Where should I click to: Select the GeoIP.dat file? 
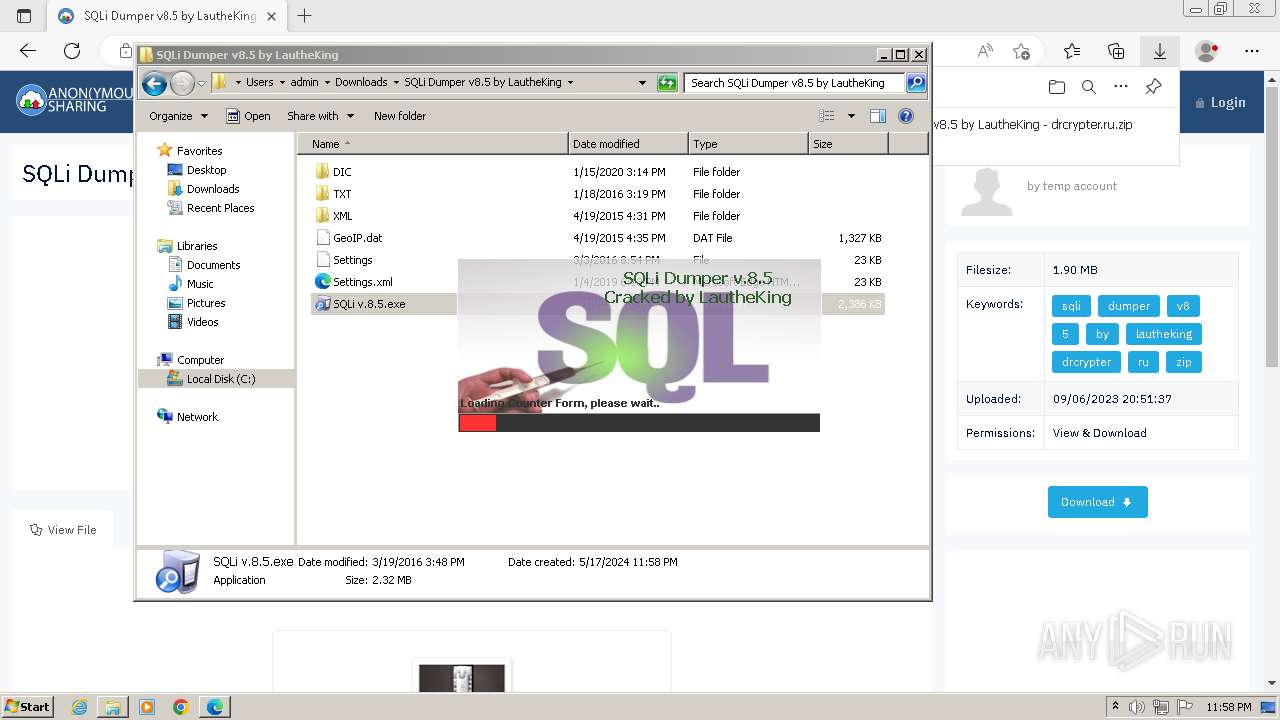point(357,238)
